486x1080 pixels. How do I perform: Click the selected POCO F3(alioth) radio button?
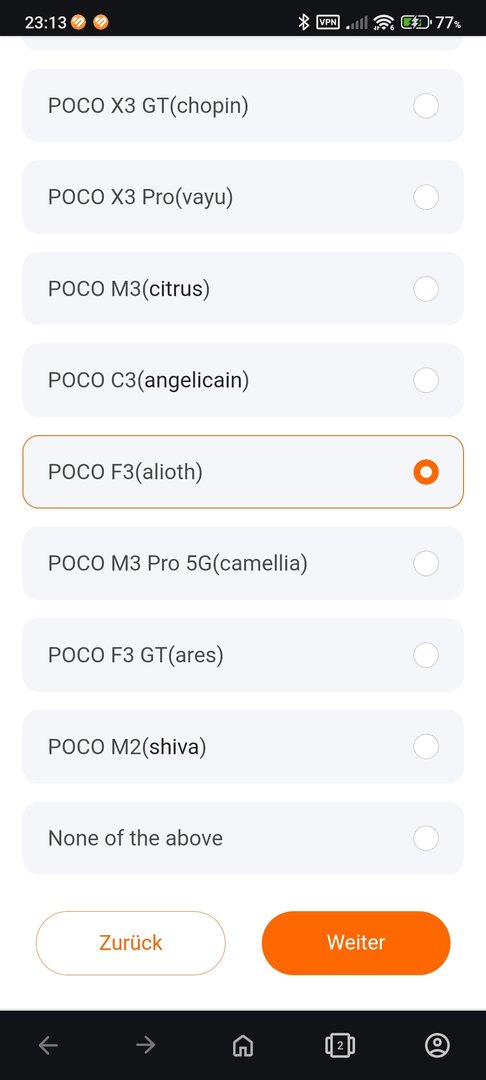point(426,472)
